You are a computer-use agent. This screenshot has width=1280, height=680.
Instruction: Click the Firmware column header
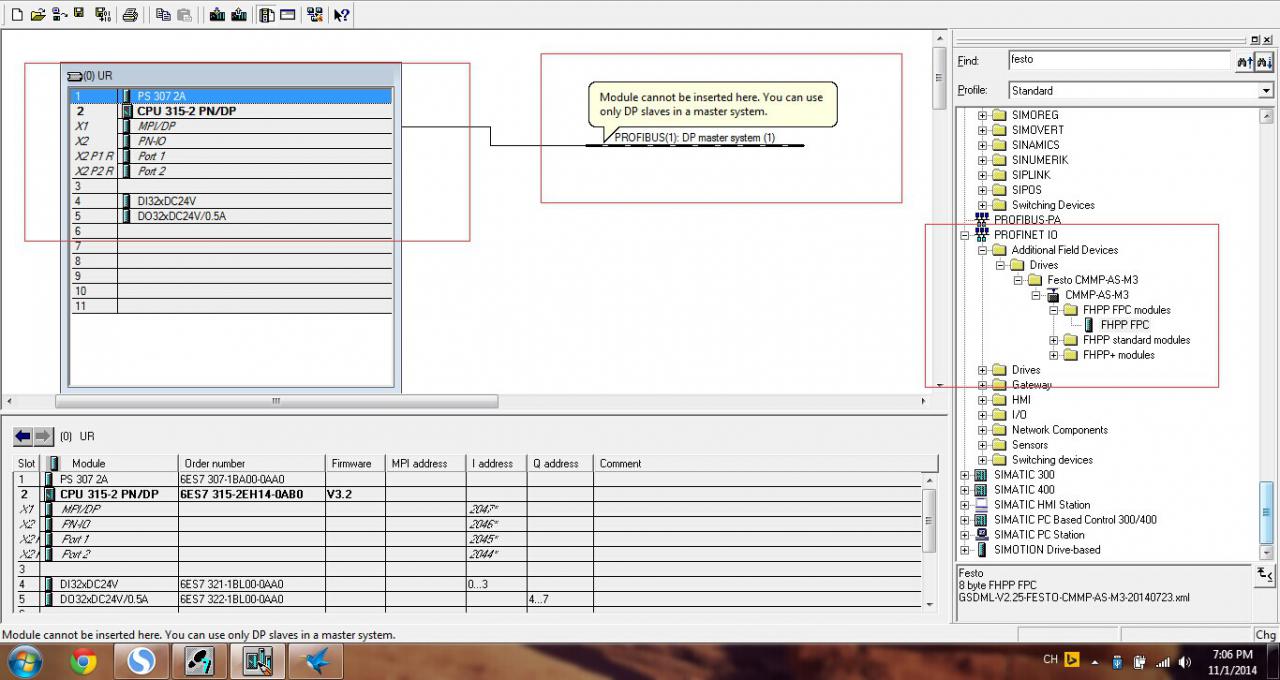tap(355, 464)
